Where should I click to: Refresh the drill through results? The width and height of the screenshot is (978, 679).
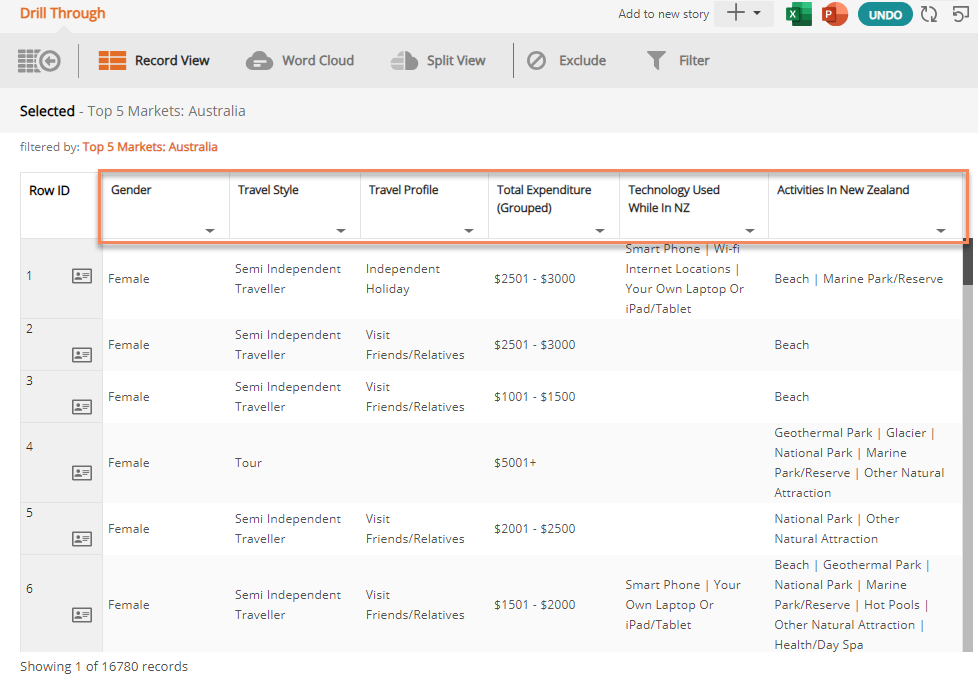tap(928, 15)
